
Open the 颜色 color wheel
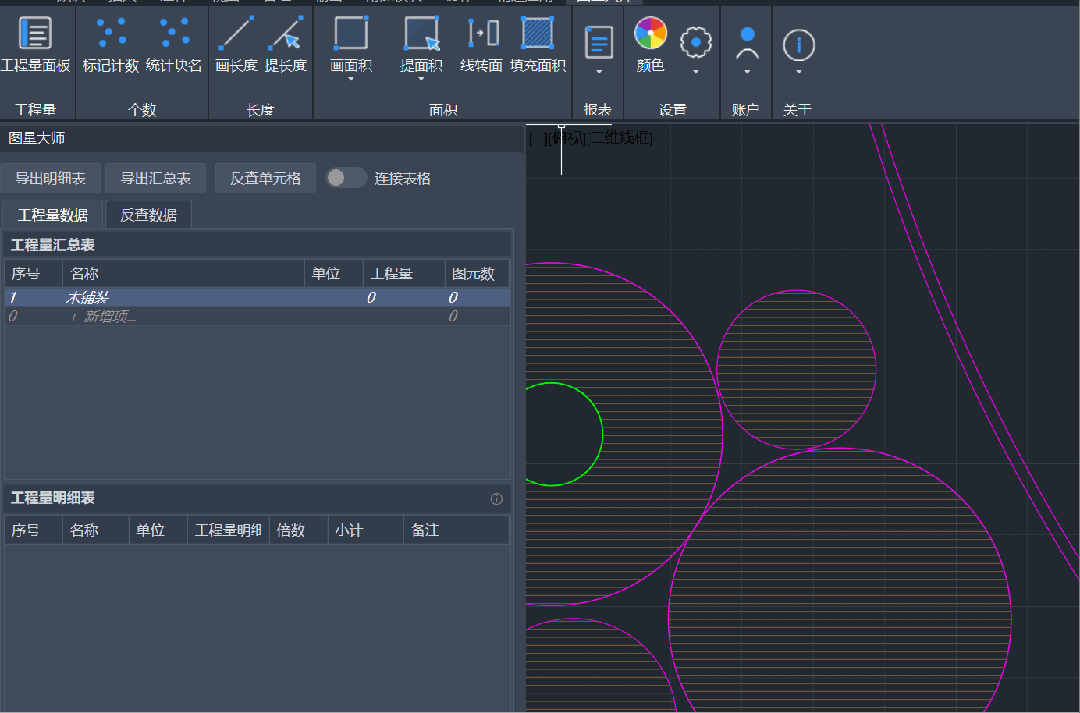click(x=650, y=33)
